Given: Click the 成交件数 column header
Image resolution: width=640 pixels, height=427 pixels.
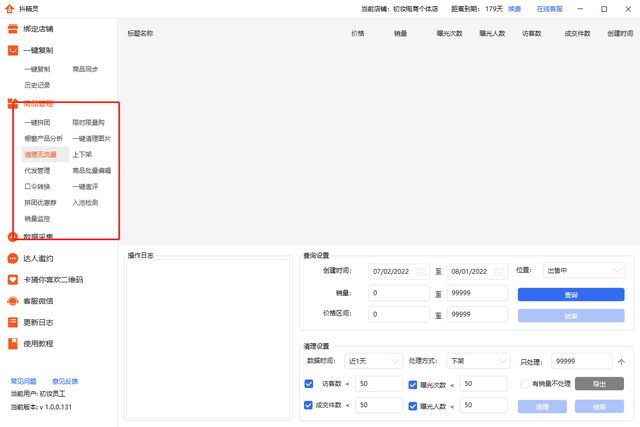Looking at the screenshot, I should (577, 33).
